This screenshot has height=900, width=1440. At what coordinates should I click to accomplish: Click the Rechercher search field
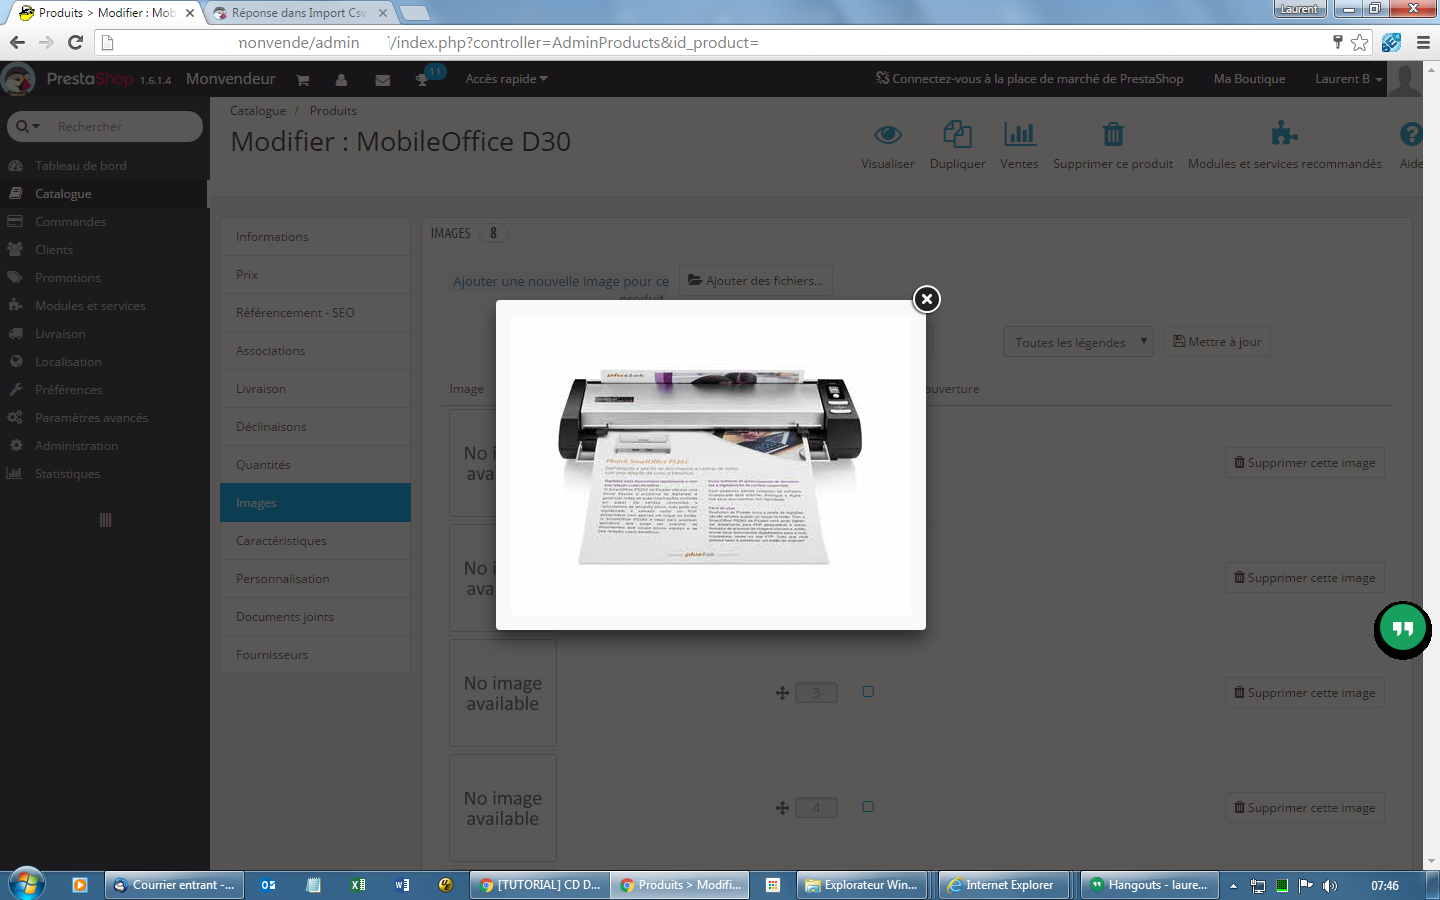coord(125,126)
